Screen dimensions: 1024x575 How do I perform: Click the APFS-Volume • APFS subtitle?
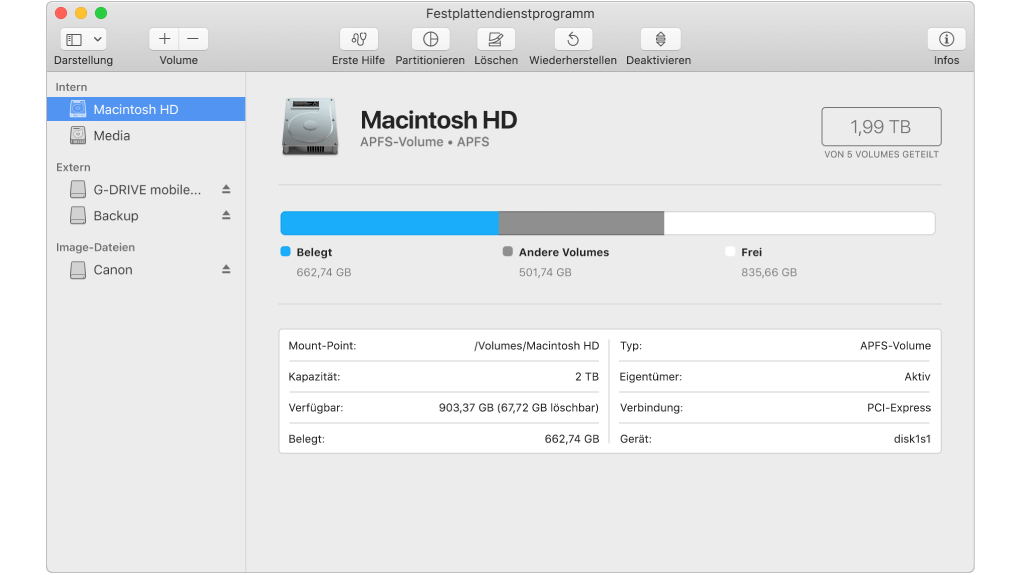coord(424,142)
